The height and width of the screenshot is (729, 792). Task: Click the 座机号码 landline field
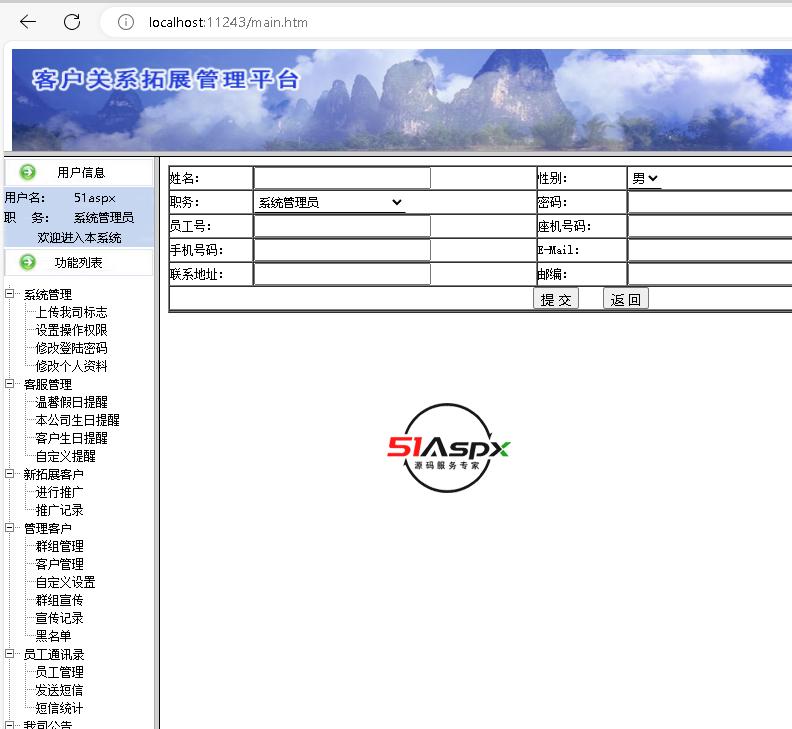[710, 226]
